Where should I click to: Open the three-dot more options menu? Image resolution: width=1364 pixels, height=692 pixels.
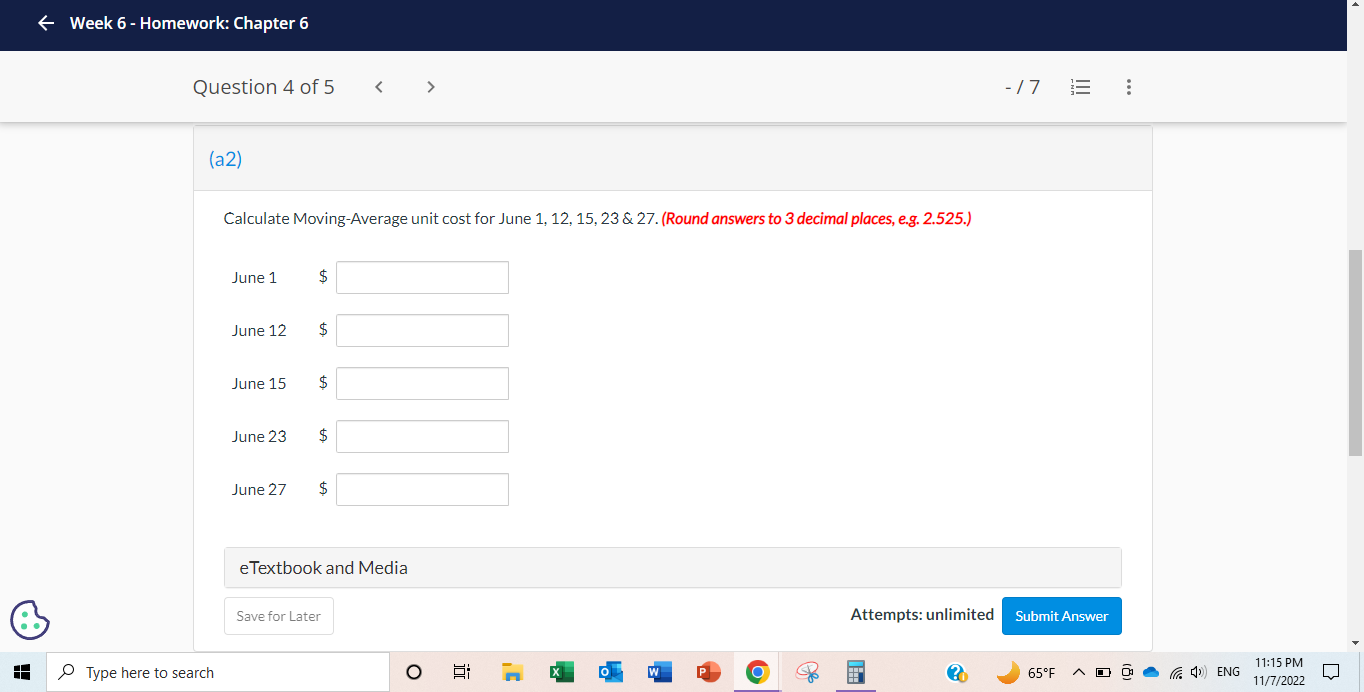[1128, 87]
